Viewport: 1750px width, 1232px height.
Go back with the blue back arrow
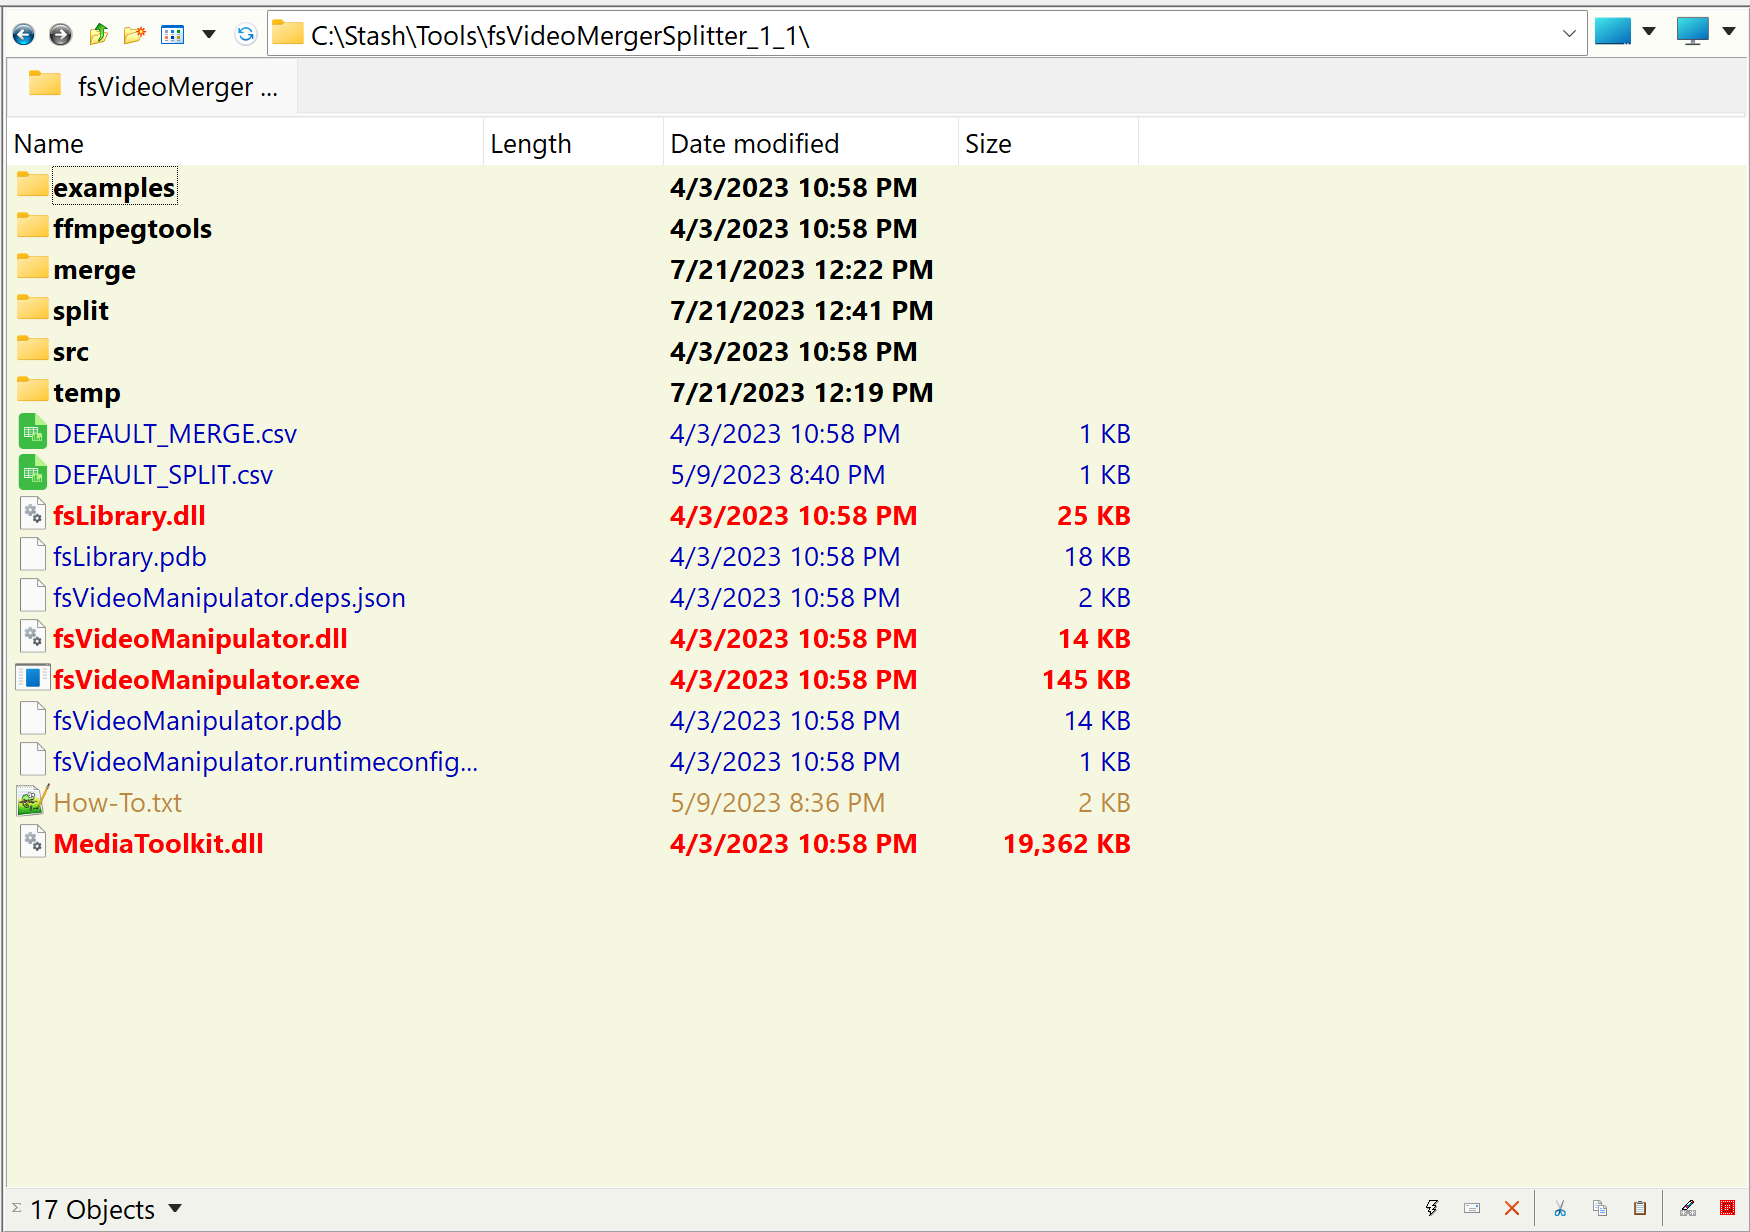point(24,35)
